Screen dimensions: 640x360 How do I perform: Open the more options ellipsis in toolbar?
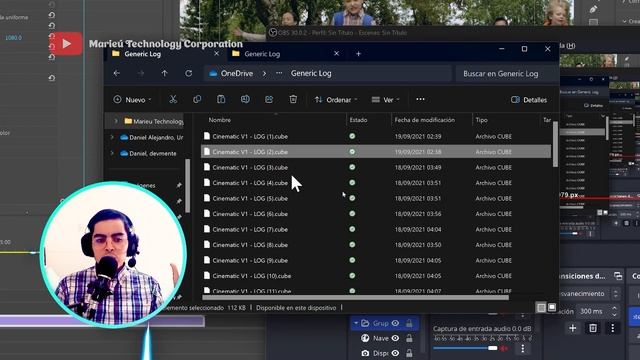(420, 99)
